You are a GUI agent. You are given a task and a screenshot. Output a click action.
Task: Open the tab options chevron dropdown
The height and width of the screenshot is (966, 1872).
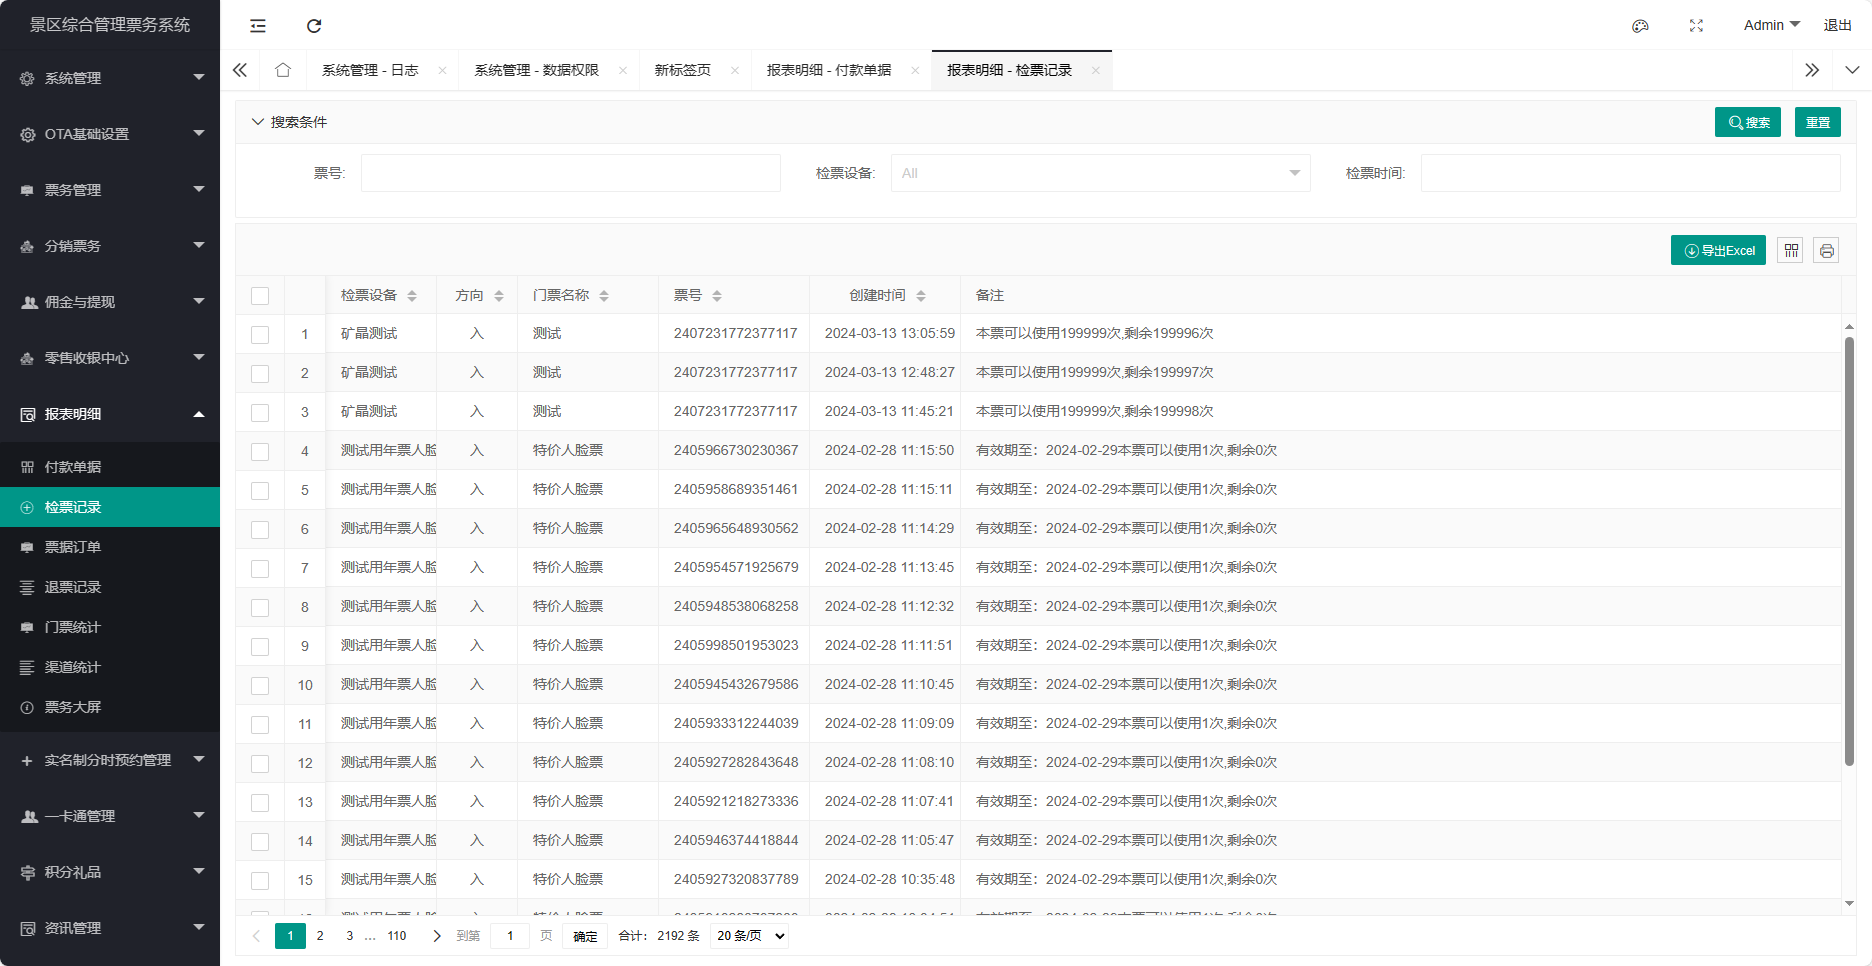coord(1852,70)
